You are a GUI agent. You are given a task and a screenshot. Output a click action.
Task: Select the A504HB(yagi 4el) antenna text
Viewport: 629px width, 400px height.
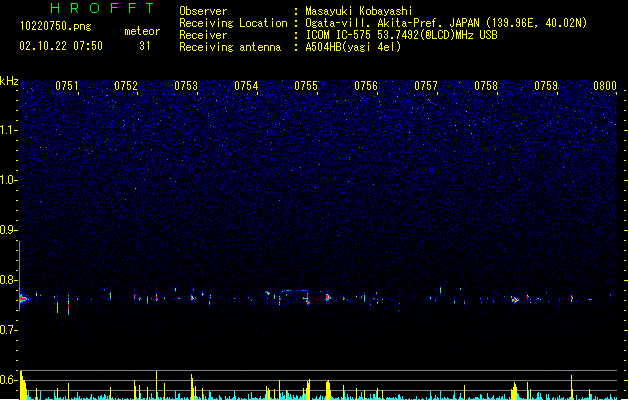353,47
